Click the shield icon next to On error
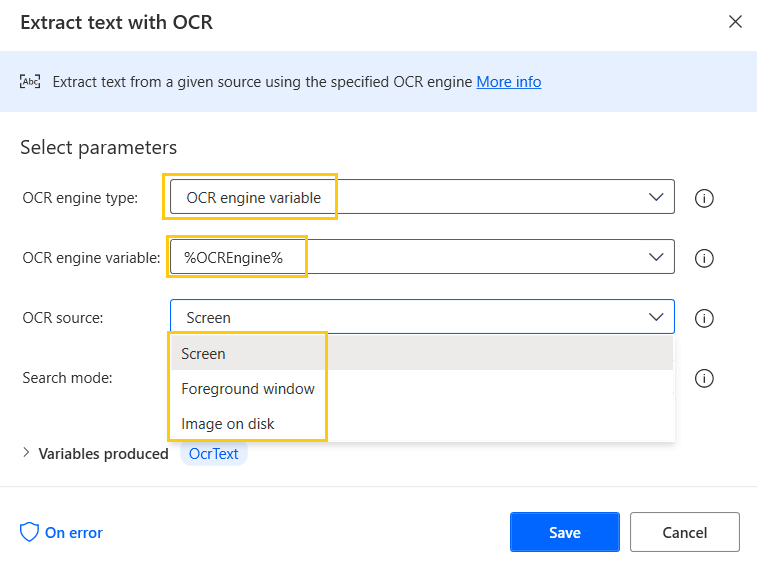Screen dimensions: 757x561 click(x=29, y=532)
